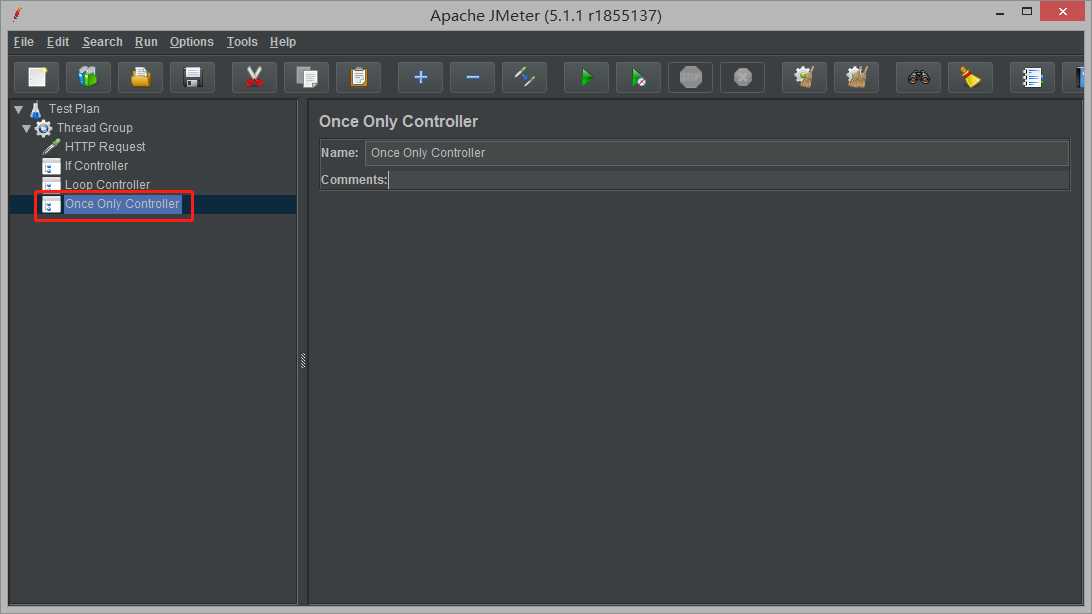This screenshot has width=1092, height=614.
Task: Click the Stop test icon
Action: pos(690,77)
